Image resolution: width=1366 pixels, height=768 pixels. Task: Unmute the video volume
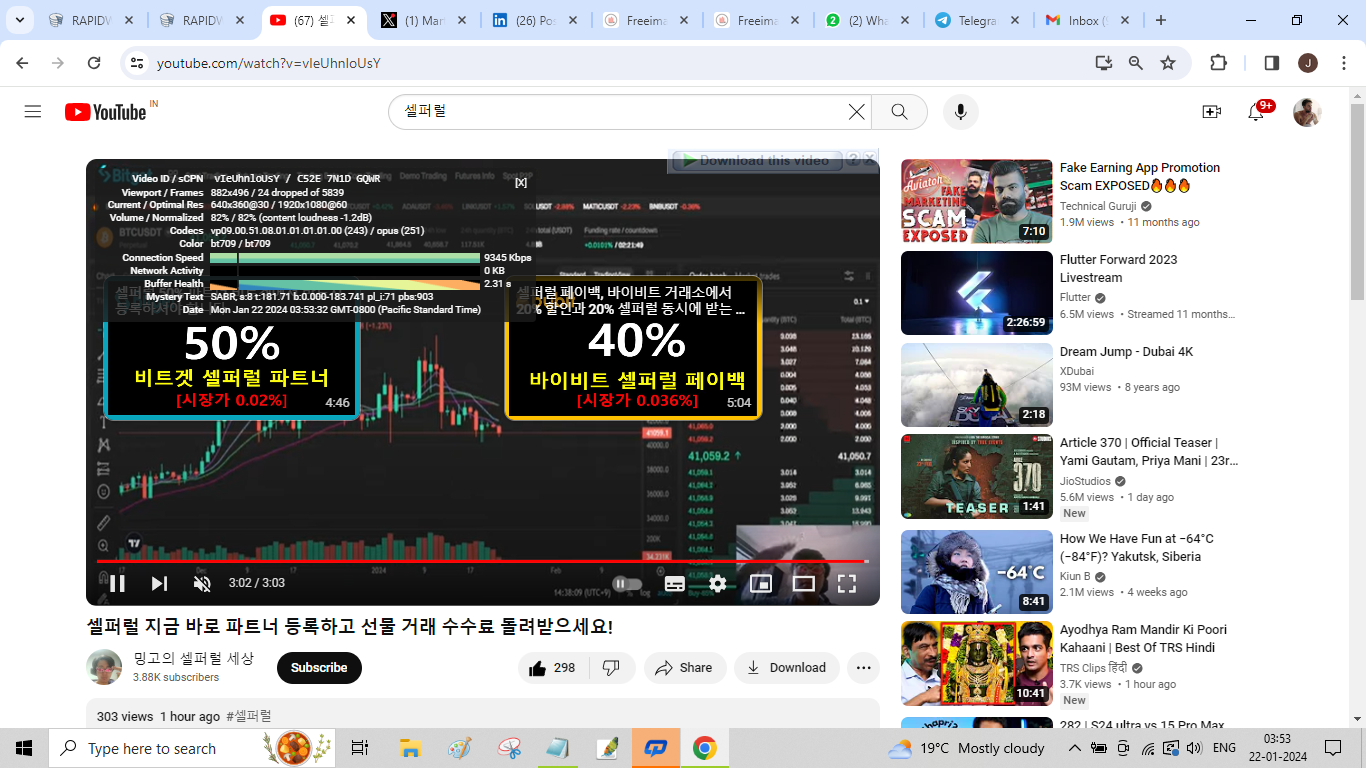(x=202, y=583)
